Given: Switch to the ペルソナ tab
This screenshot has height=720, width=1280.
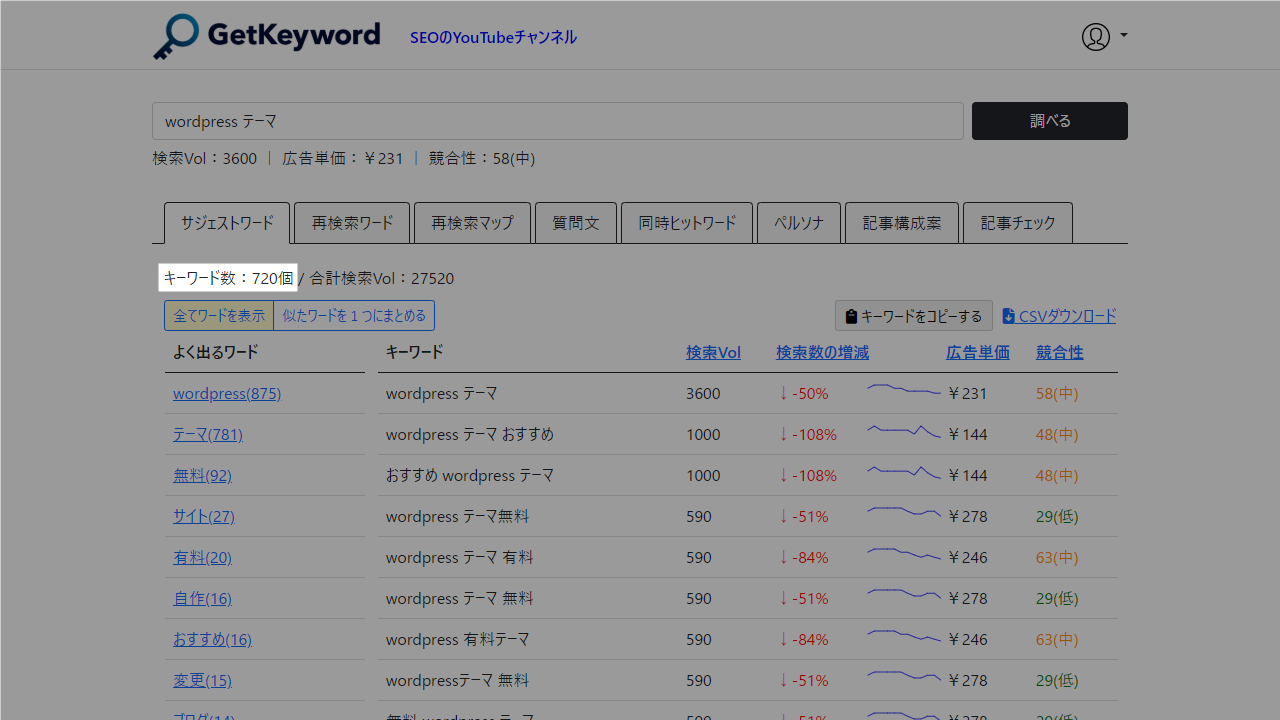Looking at the screenshot, I should pos(799,222).
